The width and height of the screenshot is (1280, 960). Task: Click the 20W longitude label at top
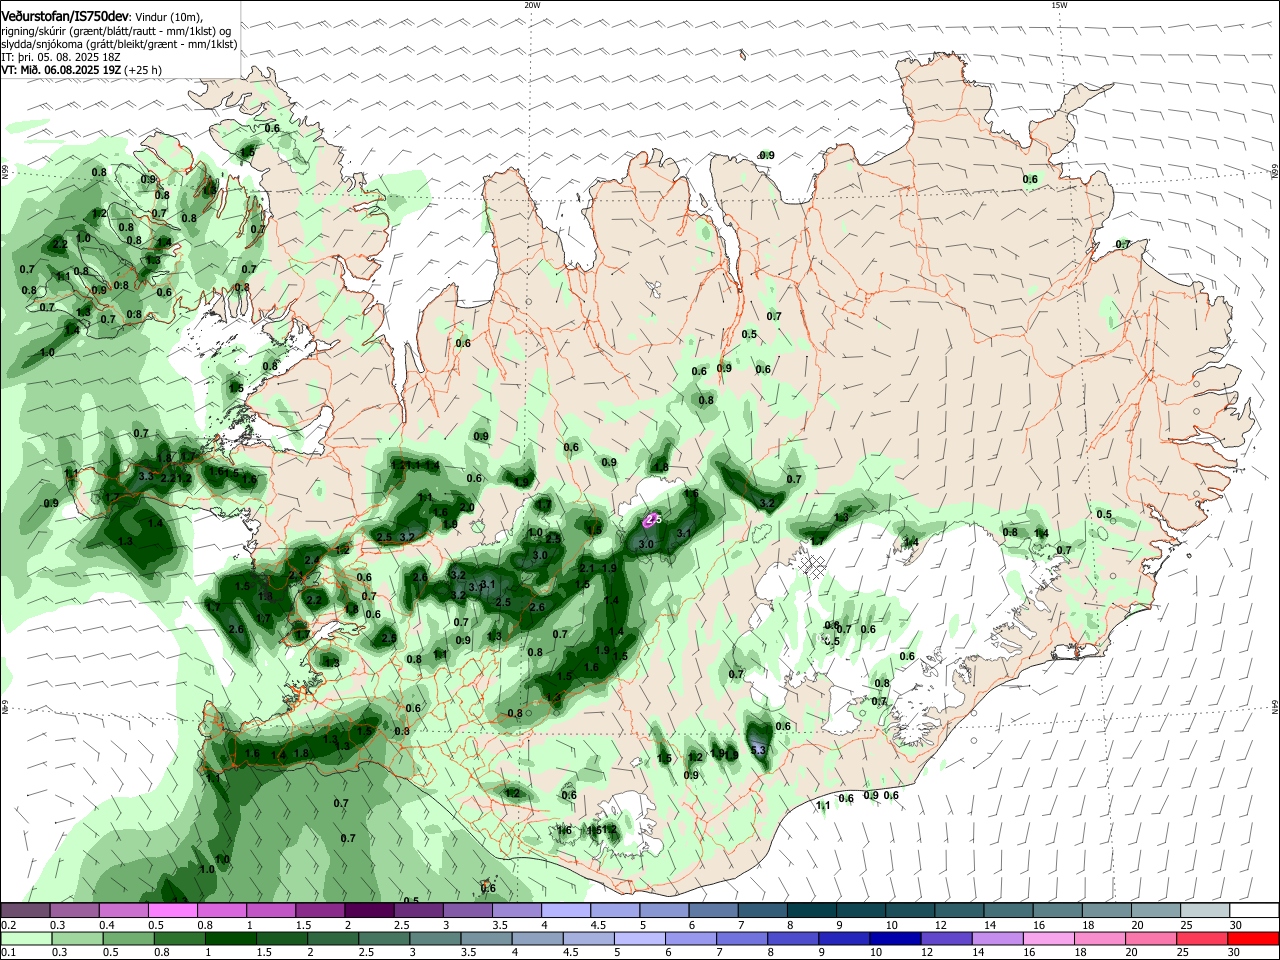click(532, 5)
